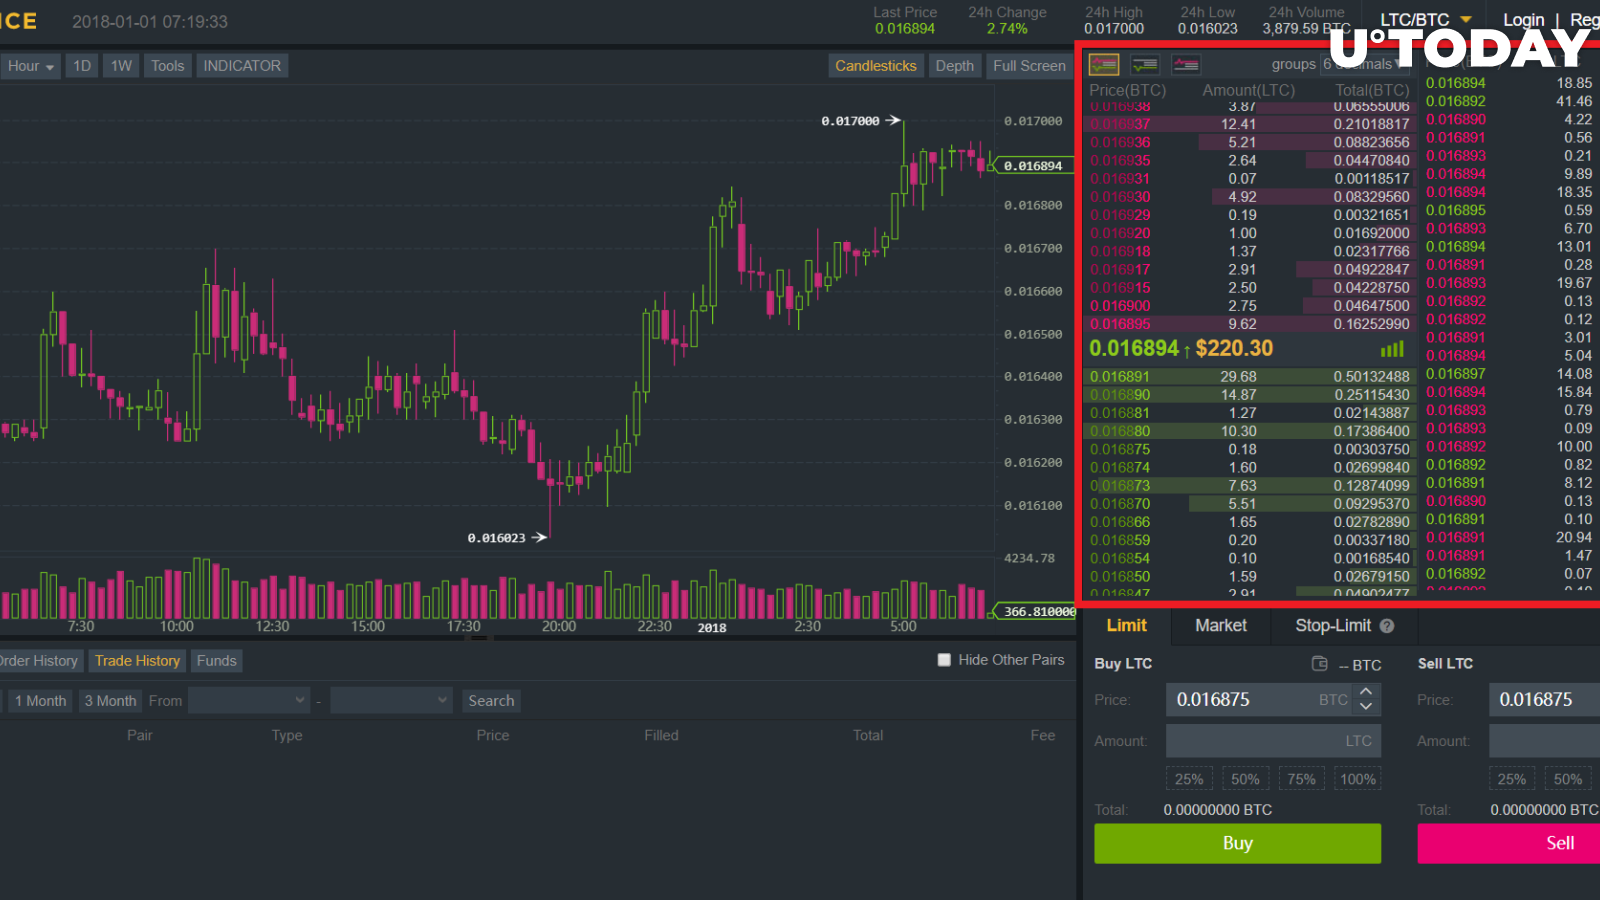Set sell amount to 25%
Screen dimensions: 1600x900
[1512, 779]
